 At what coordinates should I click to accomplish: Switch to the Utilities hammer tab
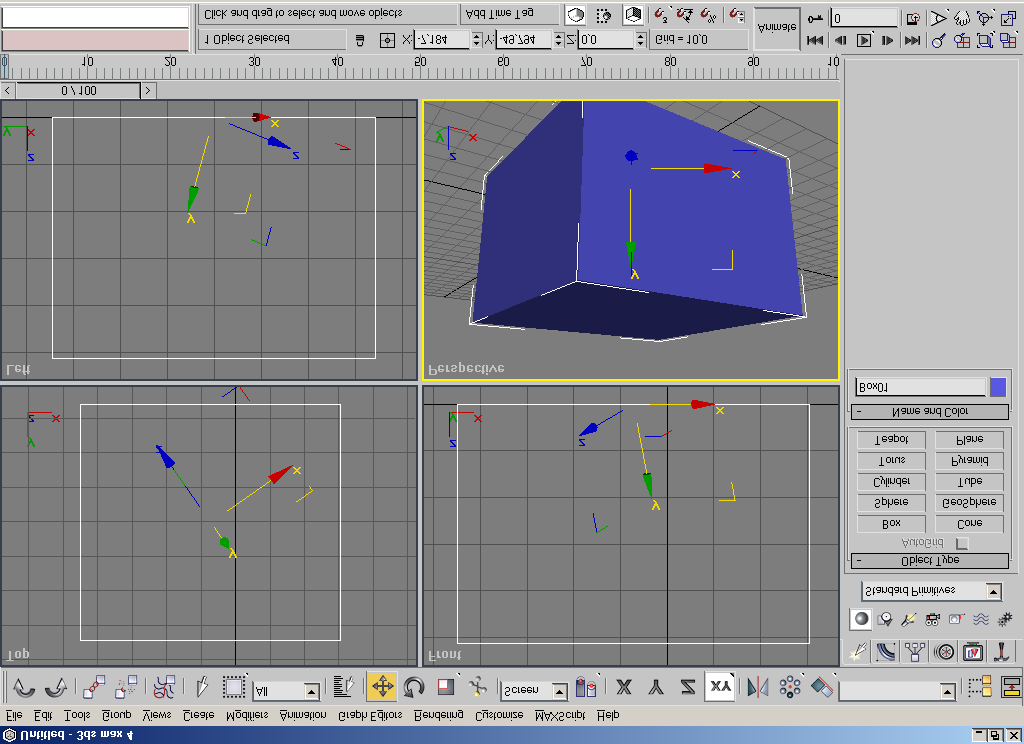point(1000,651)
